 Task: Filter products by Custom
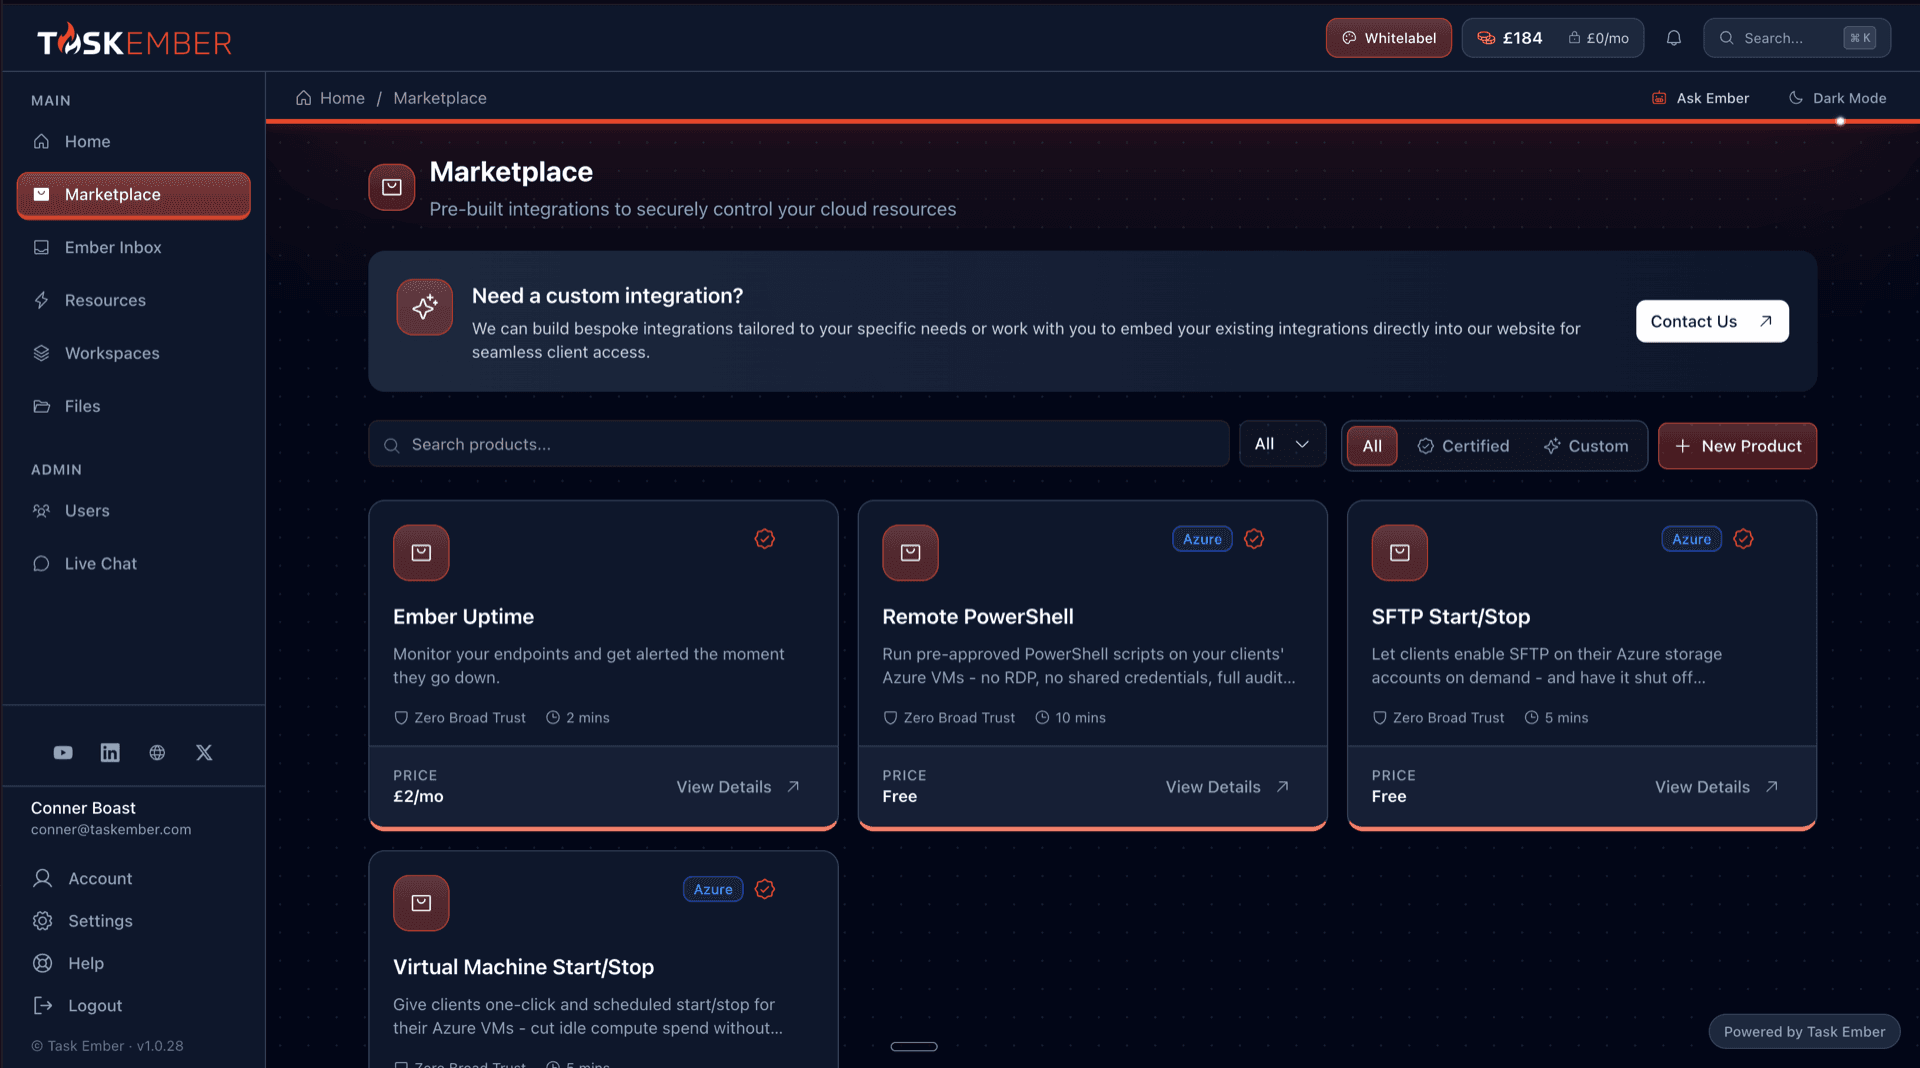coord(1586,446)
